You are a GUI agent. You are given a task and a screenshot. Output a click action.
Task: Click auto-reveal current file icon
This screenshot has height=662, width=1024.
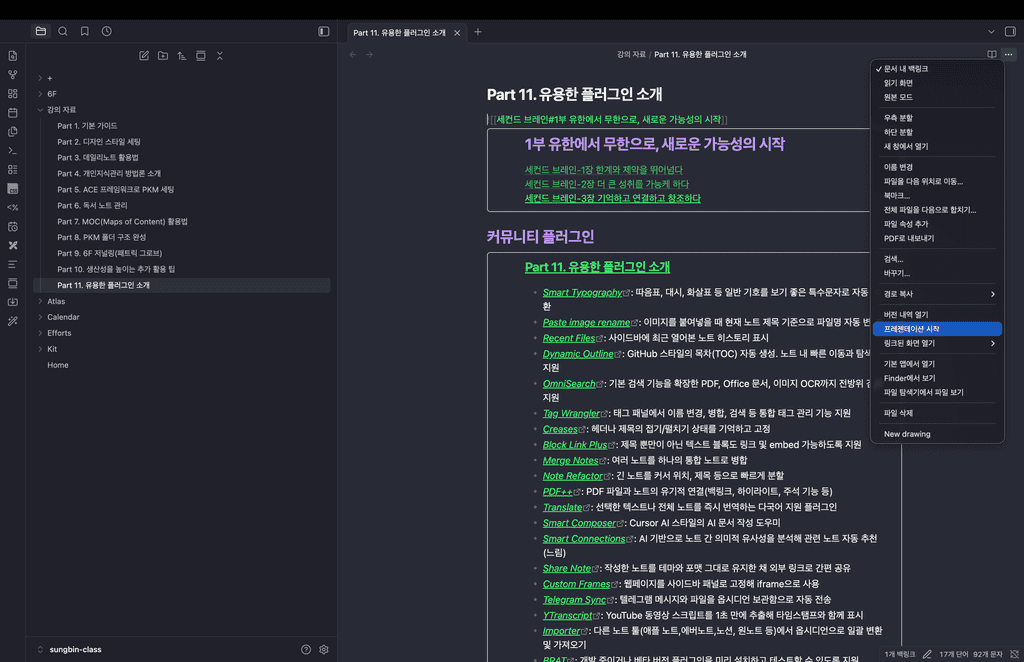(x=200, y=56)
